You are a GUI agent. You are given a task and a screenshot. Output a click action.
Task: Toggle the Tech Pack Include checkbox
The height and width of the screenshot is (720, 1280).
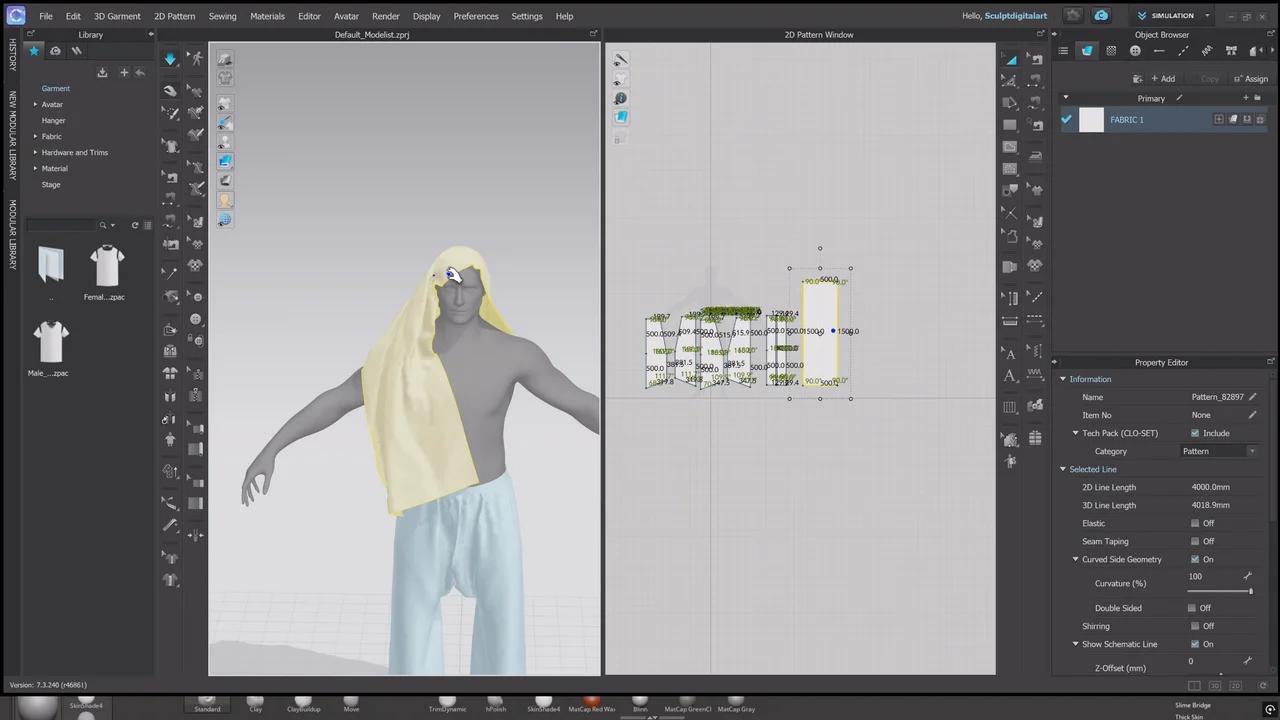click(1195, 433)
